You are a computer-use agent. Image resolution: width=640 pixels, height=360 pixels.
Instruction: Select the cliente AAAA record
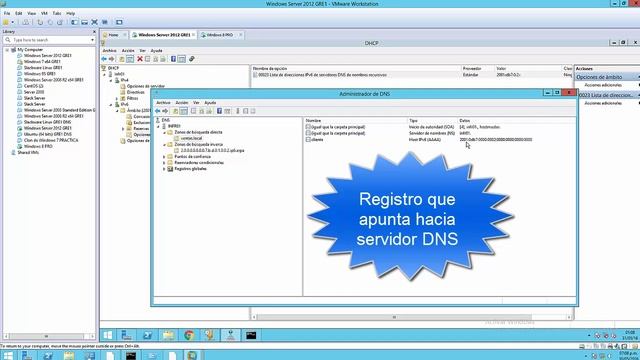(317, 140)
